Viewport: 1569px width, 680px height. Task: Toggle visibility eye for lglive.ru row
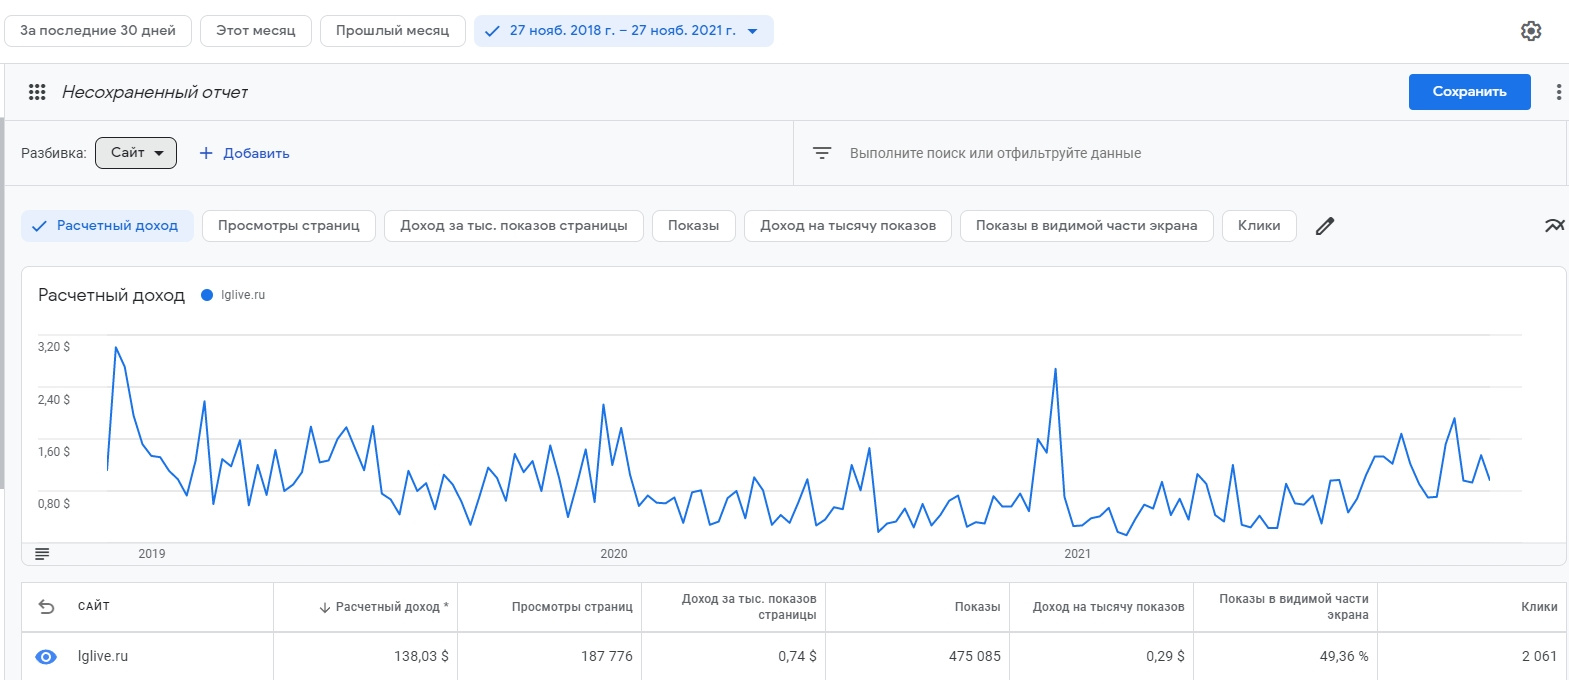click(x=46, y=657)
